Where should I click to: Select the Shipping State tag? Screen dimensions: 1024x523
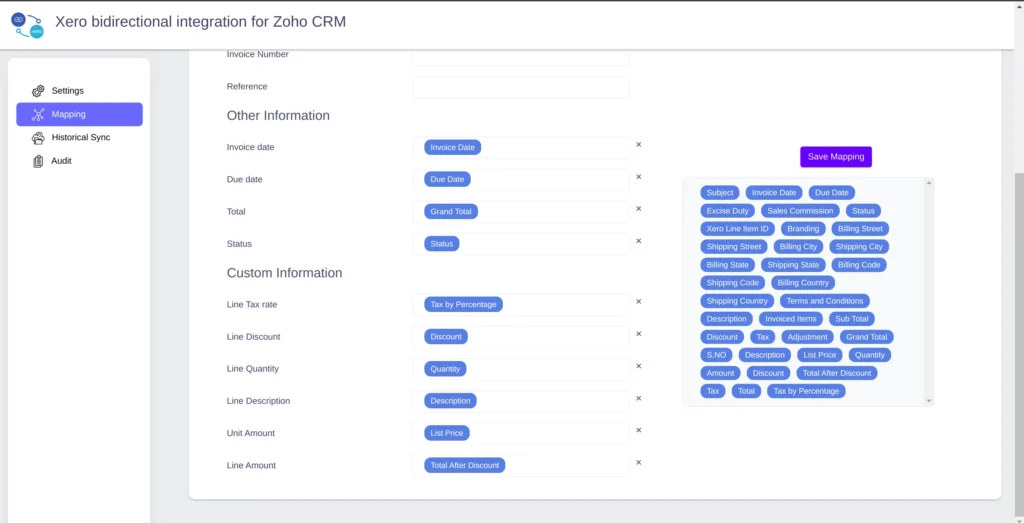(793, 265)
